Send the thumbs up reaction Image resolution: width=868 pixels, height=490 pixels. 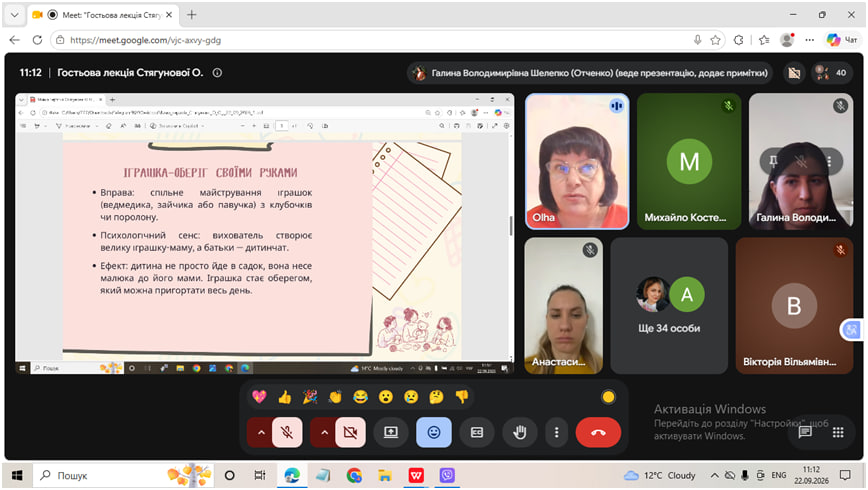pos(285,397)
